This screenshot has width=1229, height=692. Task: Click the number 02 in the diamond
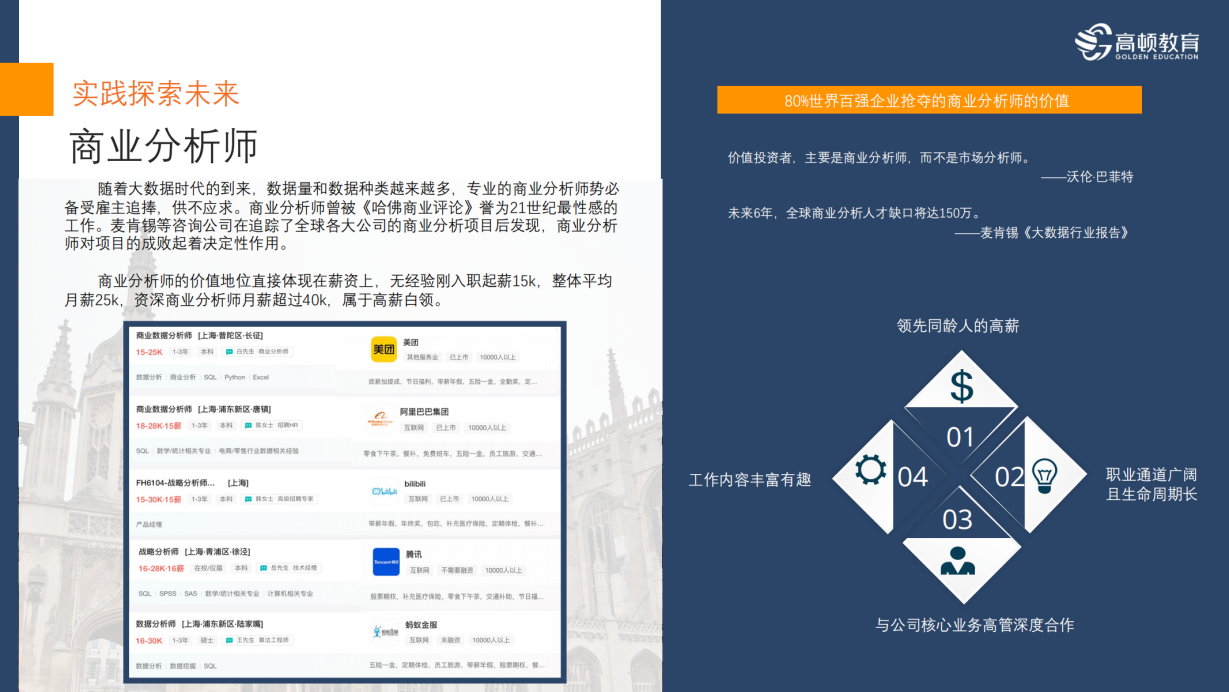pyautogui.click(x=1010, y=477)
